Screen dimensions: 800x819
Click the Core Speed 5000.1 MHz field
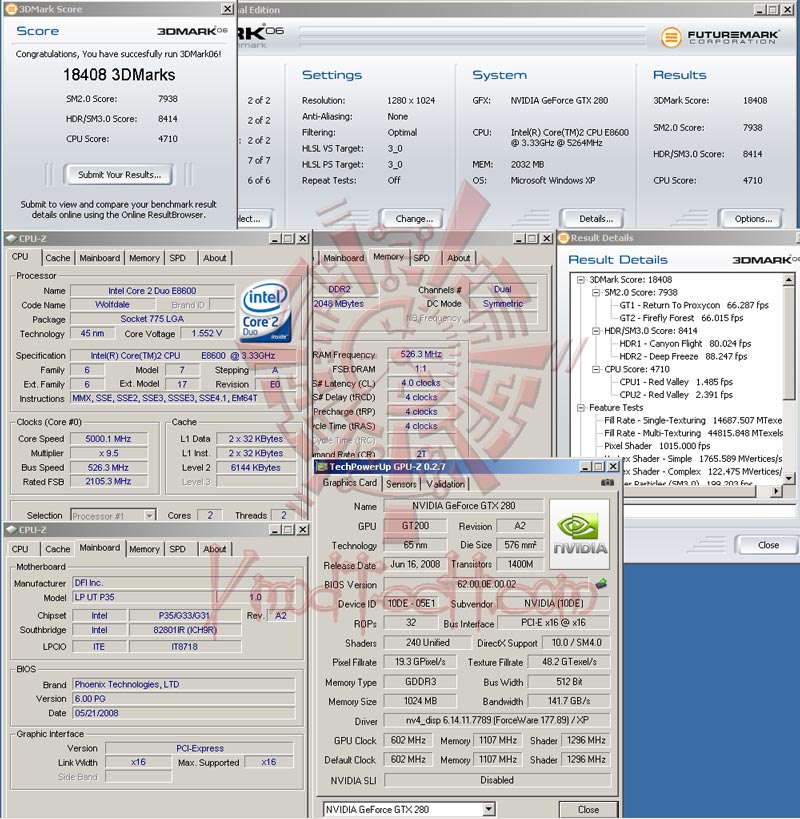109,439
